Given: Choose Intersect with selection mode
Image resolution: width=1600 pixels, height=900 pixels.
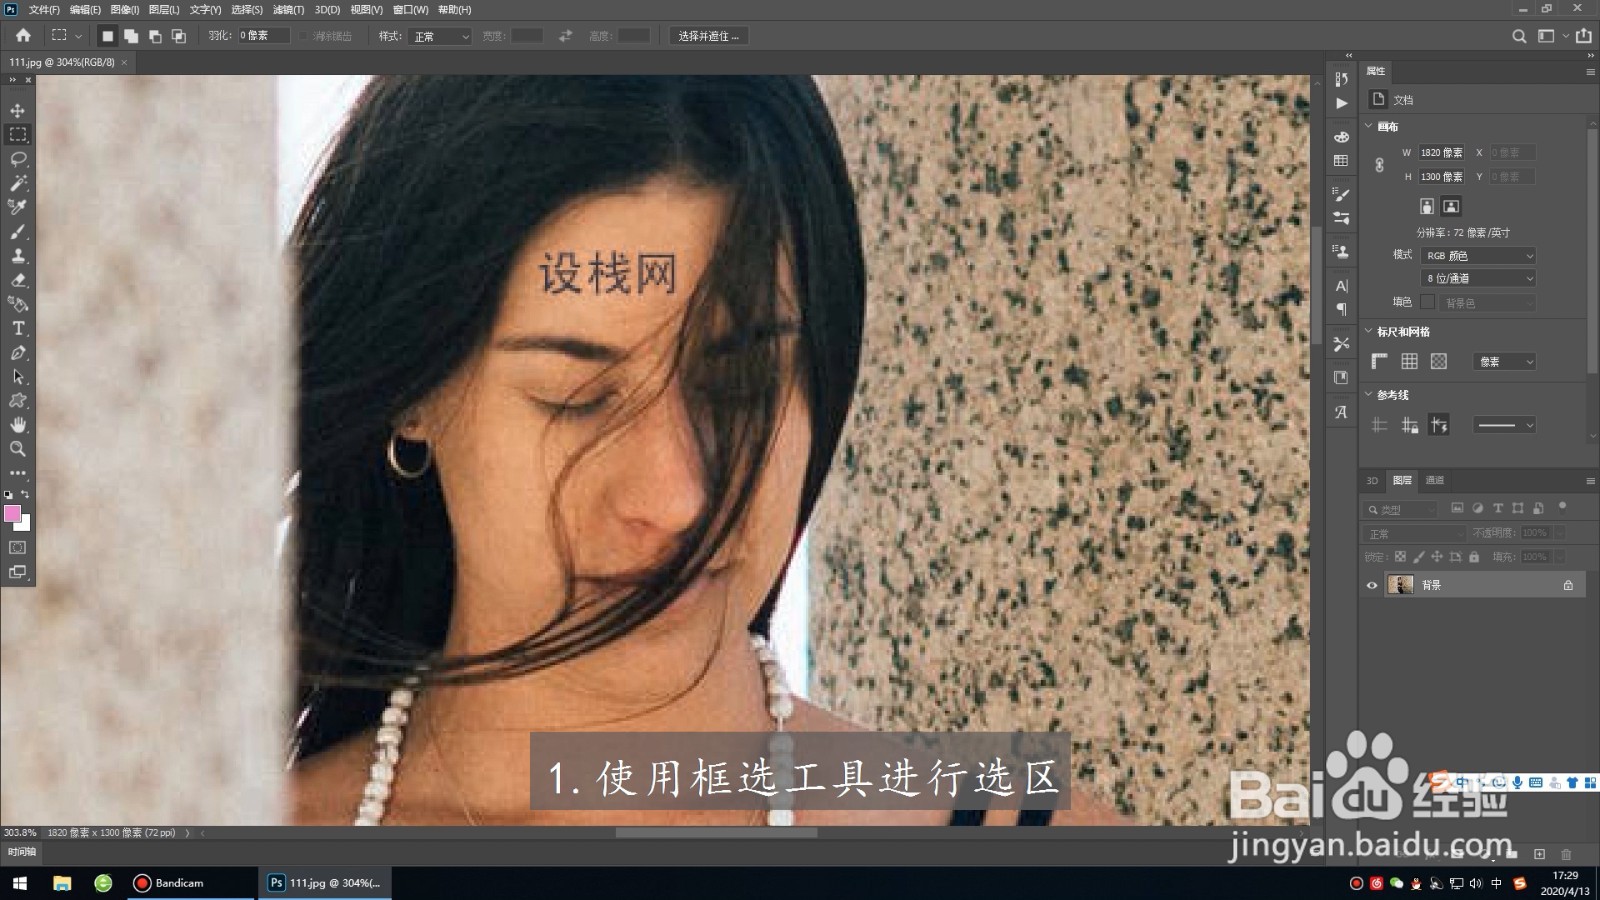Looking at the screenshot, I should pos(179,36).
